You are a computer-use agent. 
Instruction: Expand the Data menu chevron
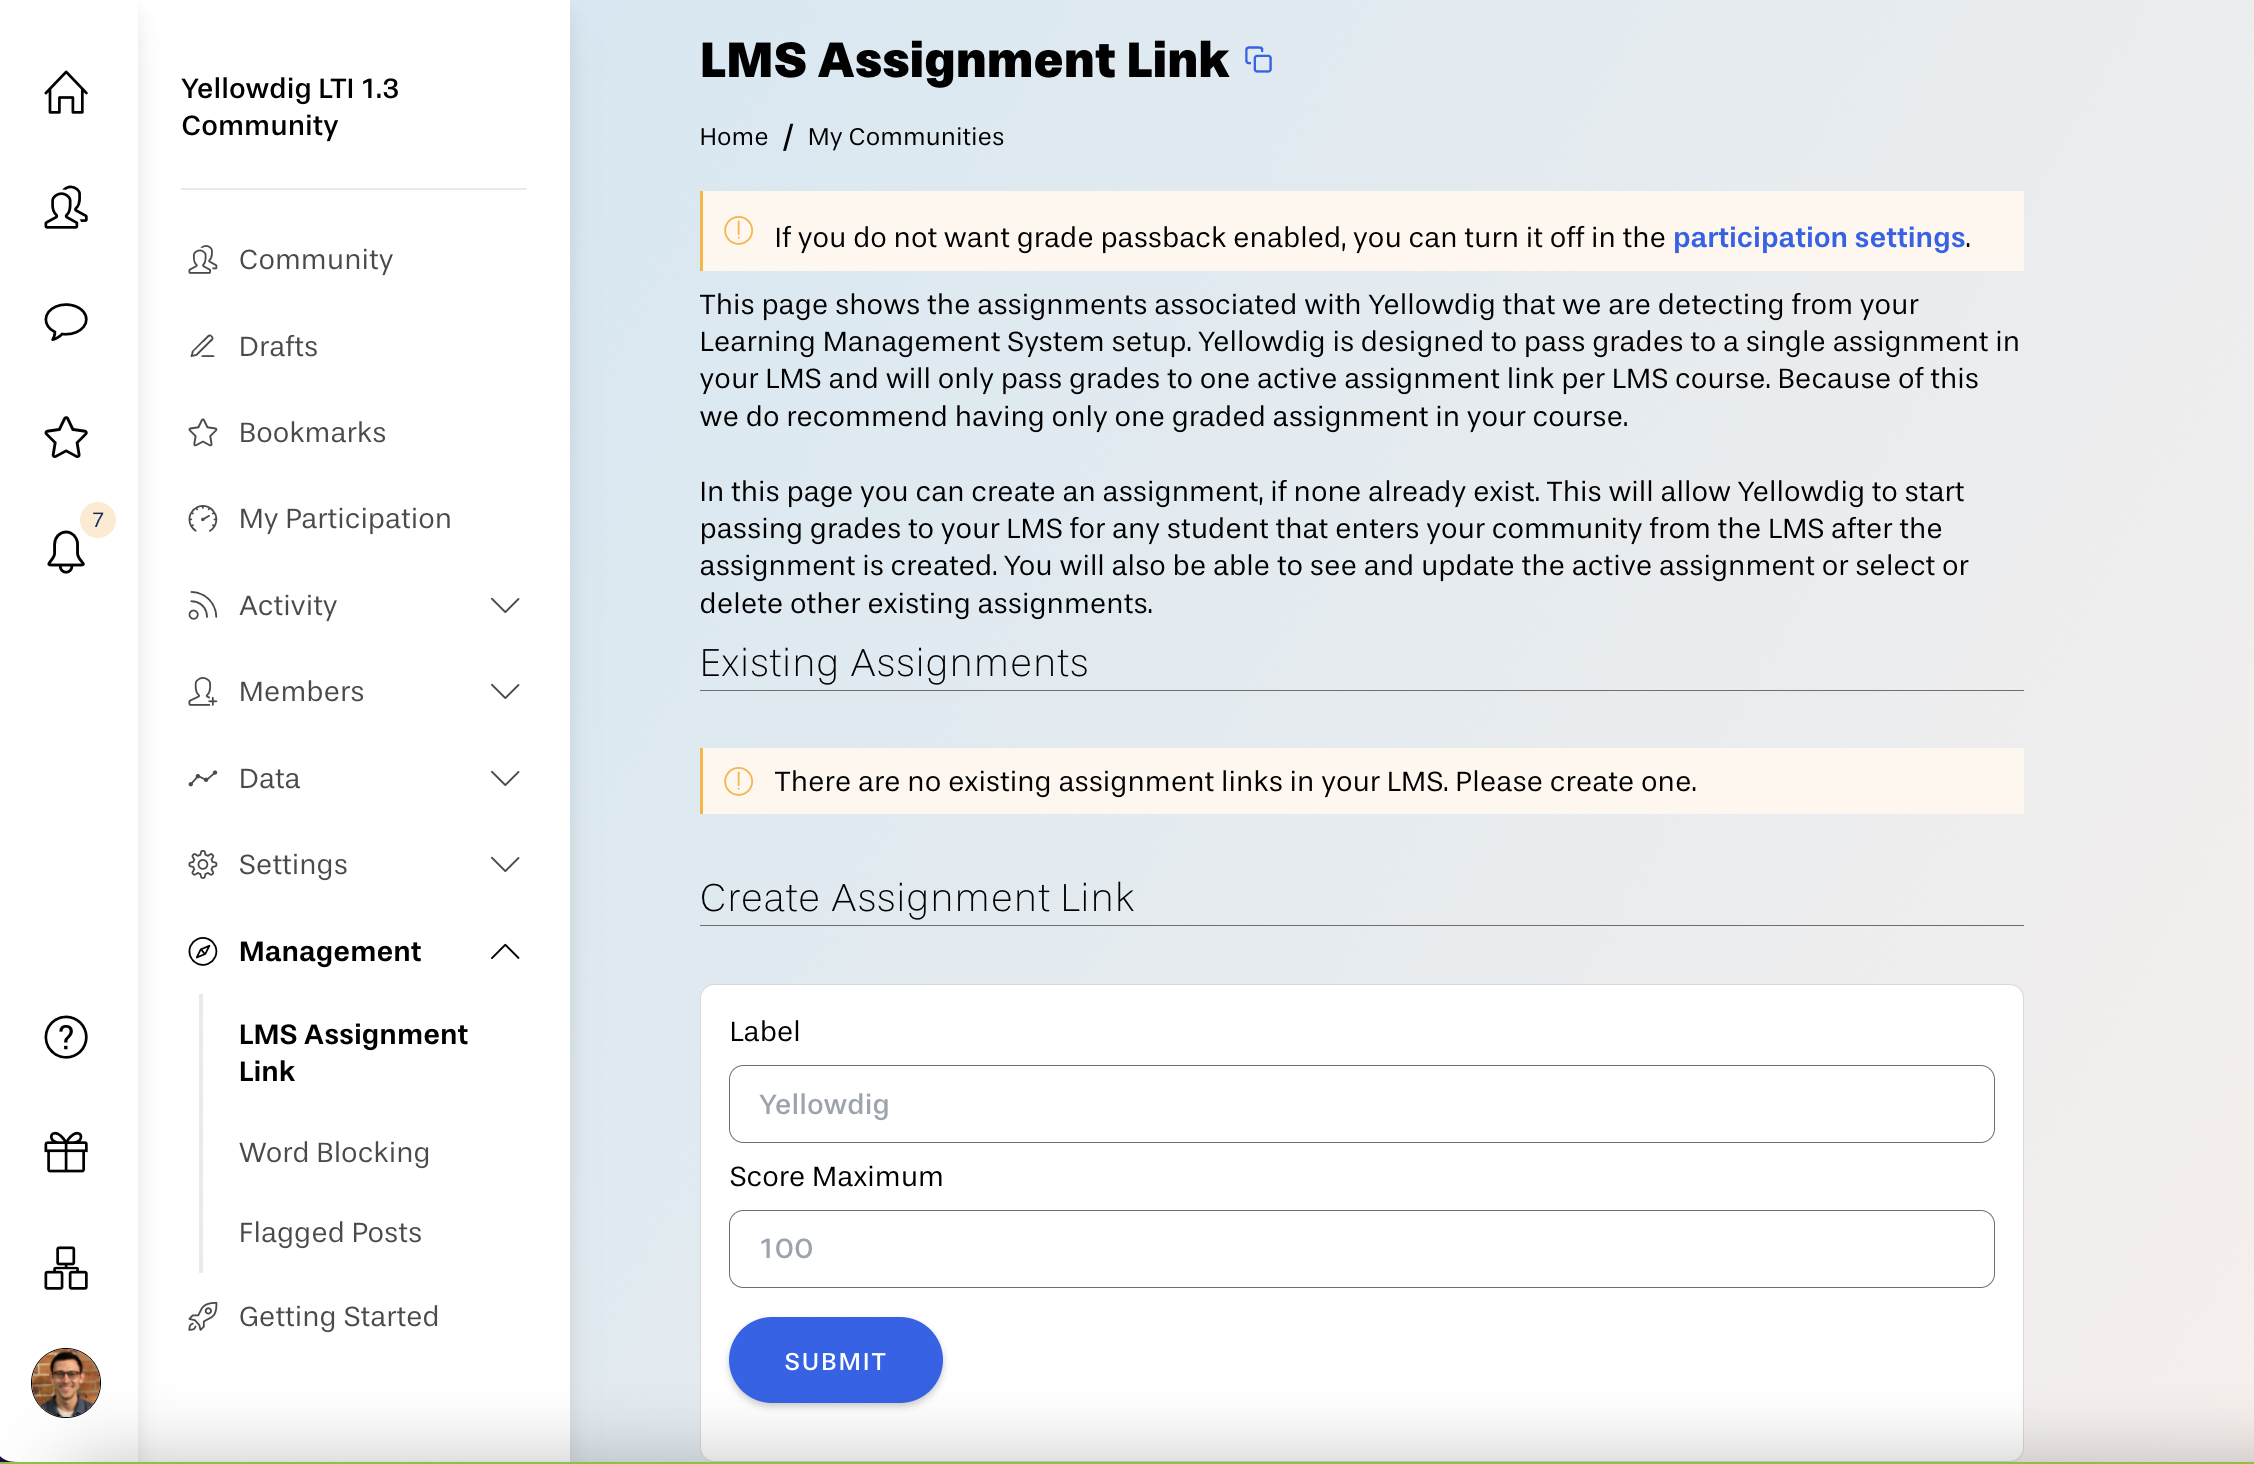506,778
